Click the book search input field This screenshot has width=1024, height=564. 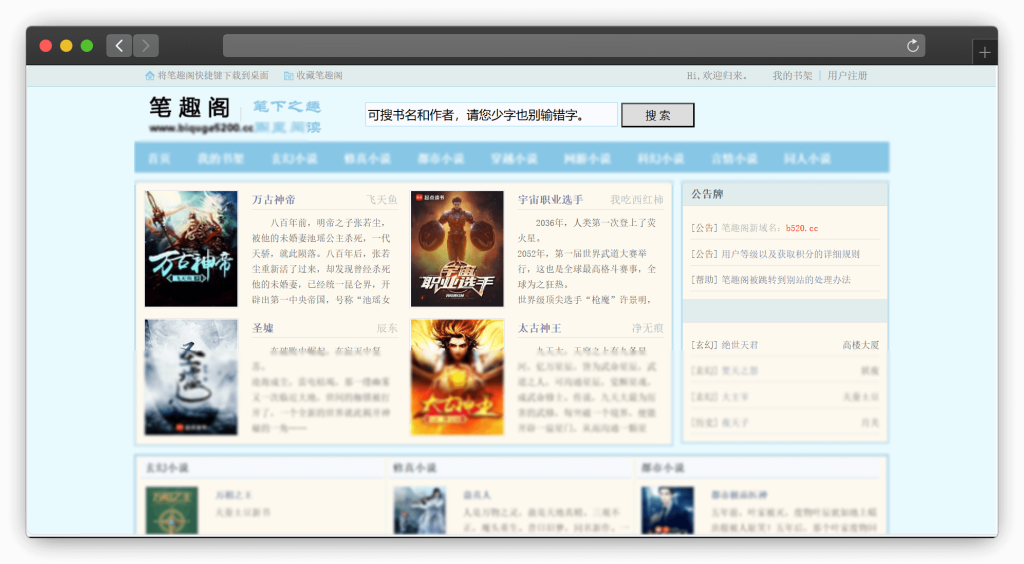coord(490,115)
